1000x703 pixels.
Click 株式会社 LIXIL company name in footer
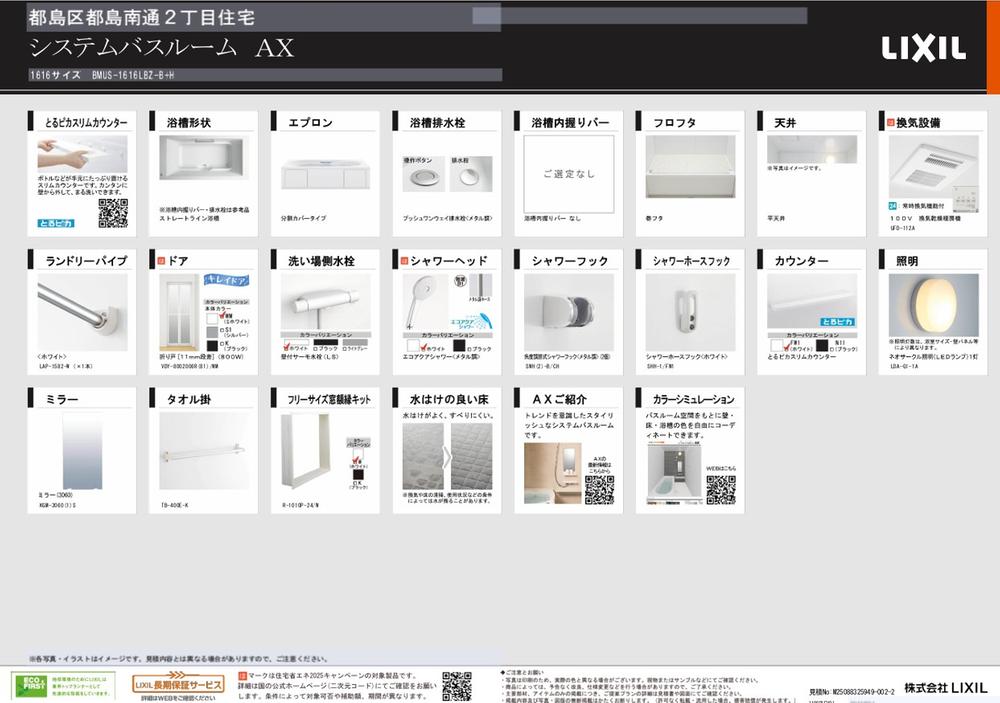pyautogui.click(x=945, y=687)
